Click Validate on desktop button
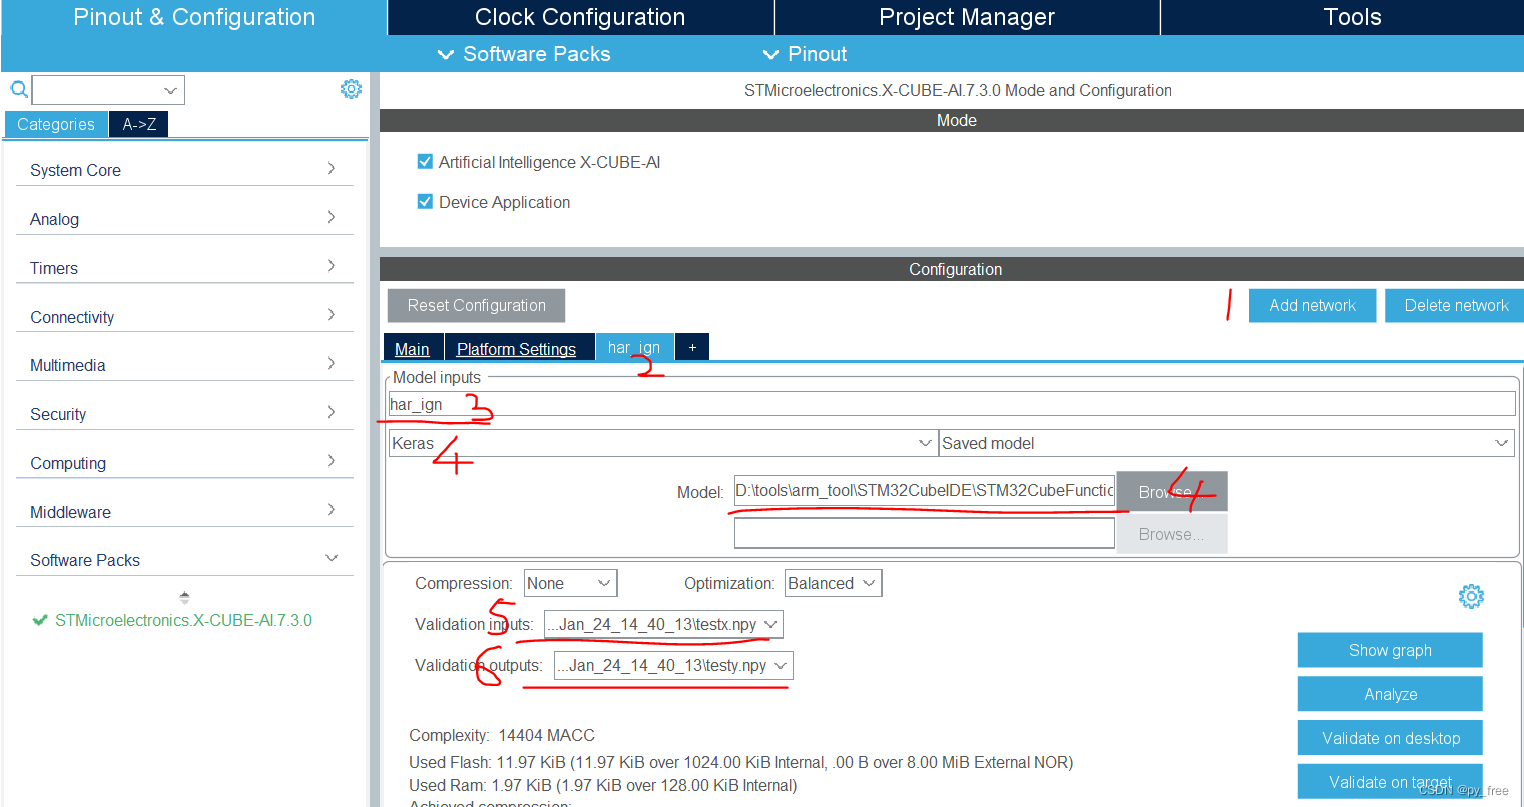 1390,738
